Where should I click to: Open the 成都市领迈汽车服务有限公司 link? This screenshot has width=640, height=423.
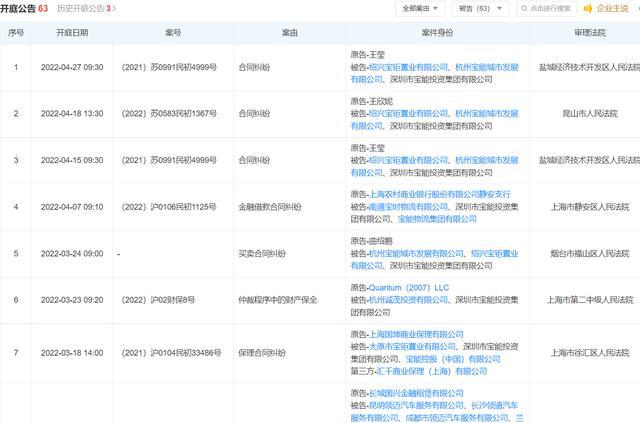point(457,418)
